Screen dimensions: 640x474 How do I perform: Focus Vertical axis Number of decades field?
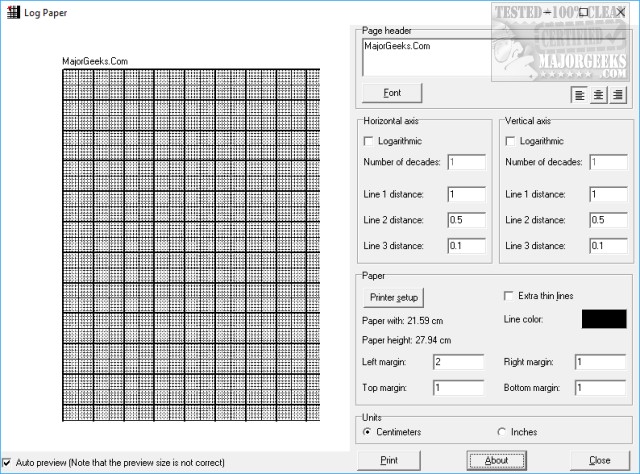coord(609,162)
